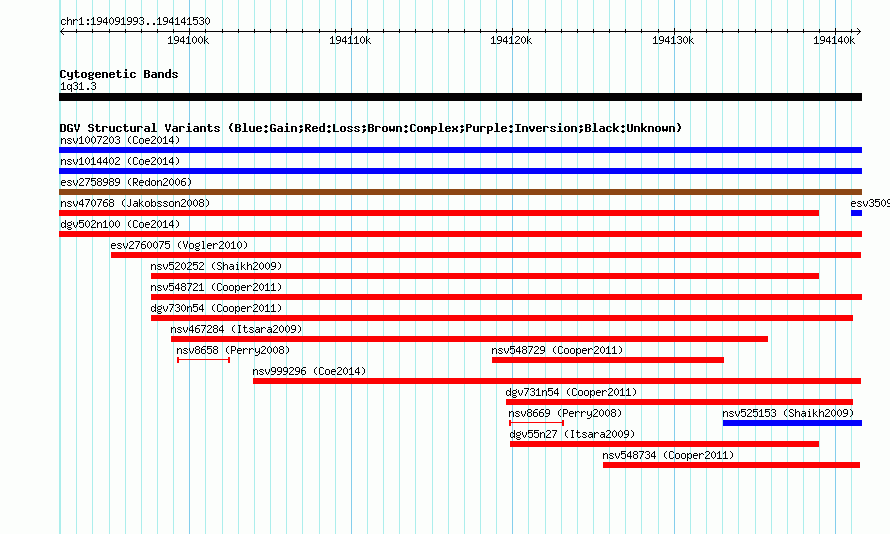The width and height of the screenshot is (890, 534).
Task: Click the 1q31.3 band label
Action: tap(78, 86)
